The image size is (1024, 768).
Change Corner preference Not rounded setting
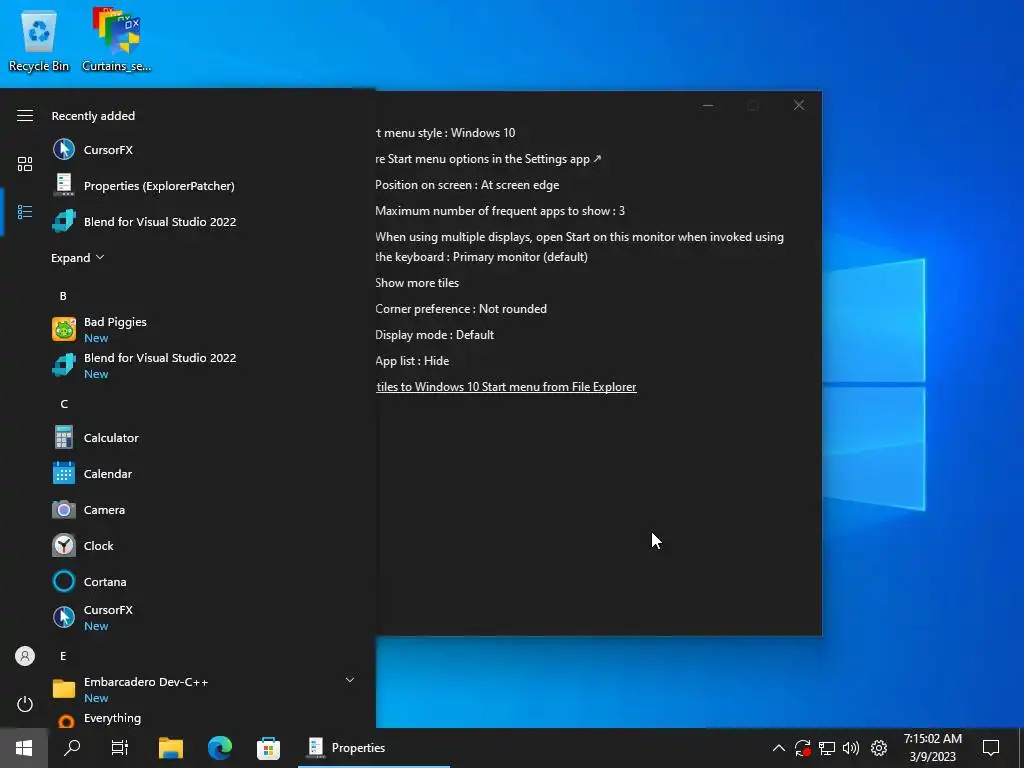pos(460,309)
